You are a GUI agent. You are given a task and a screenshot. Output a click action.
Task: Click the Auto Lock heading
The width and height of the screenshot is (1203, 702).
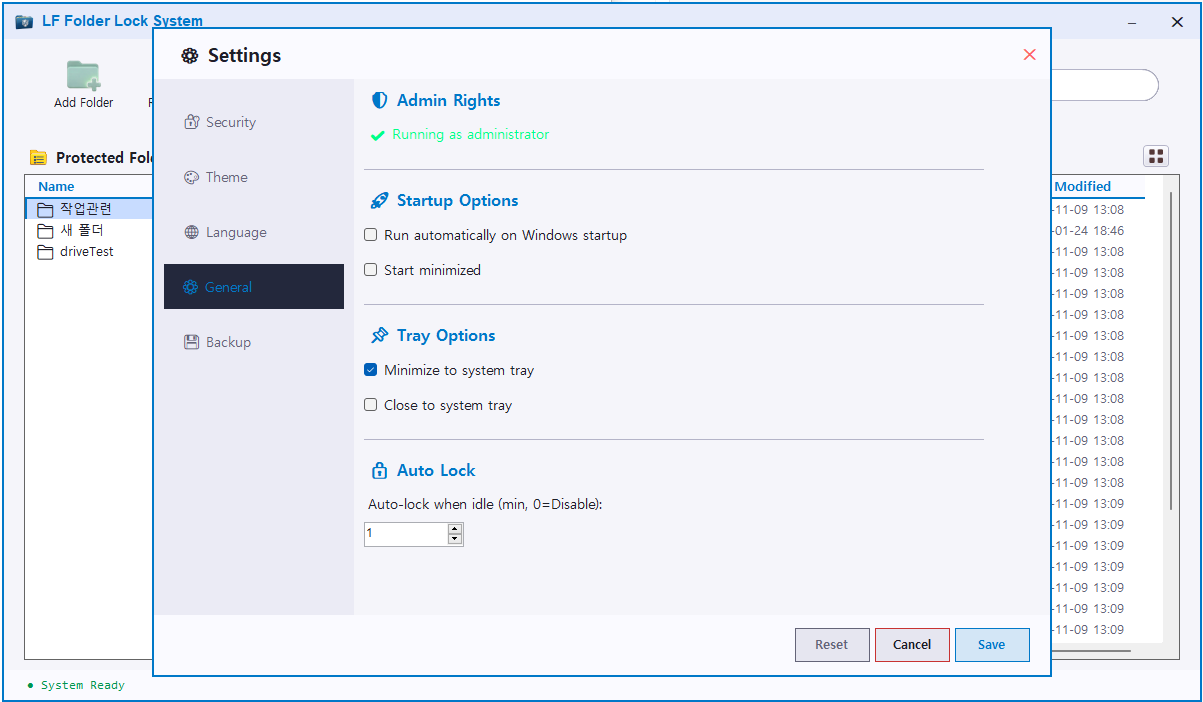(436, 470)
